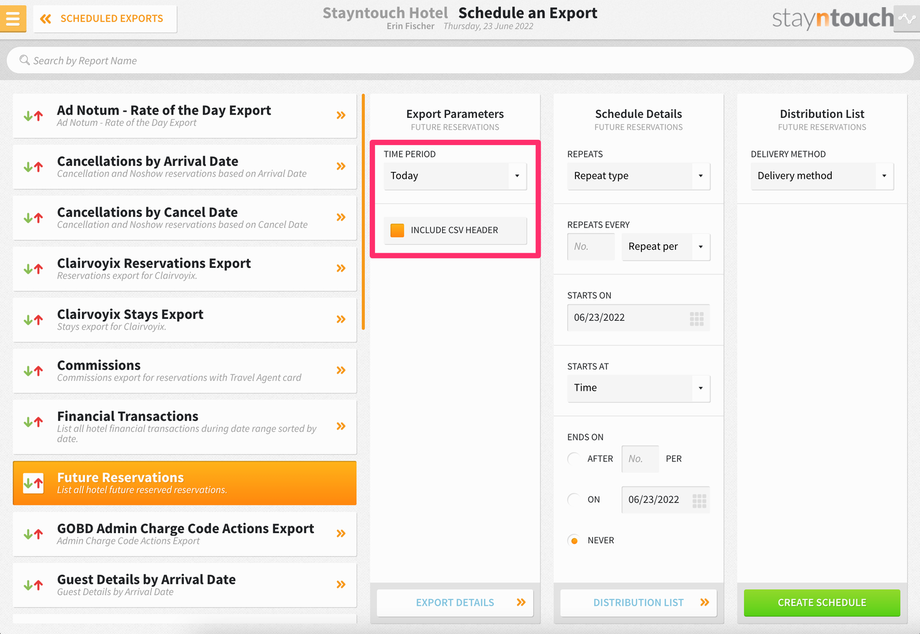Select Commissions report

[x=184, y=371]
